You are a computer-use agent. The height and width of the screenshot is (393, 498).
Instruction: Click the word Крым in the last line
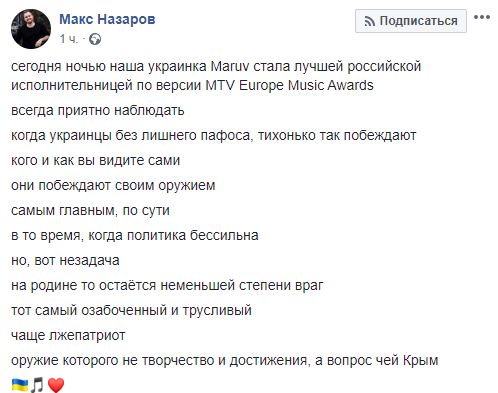pyautogui.click(x=421, y=360)
